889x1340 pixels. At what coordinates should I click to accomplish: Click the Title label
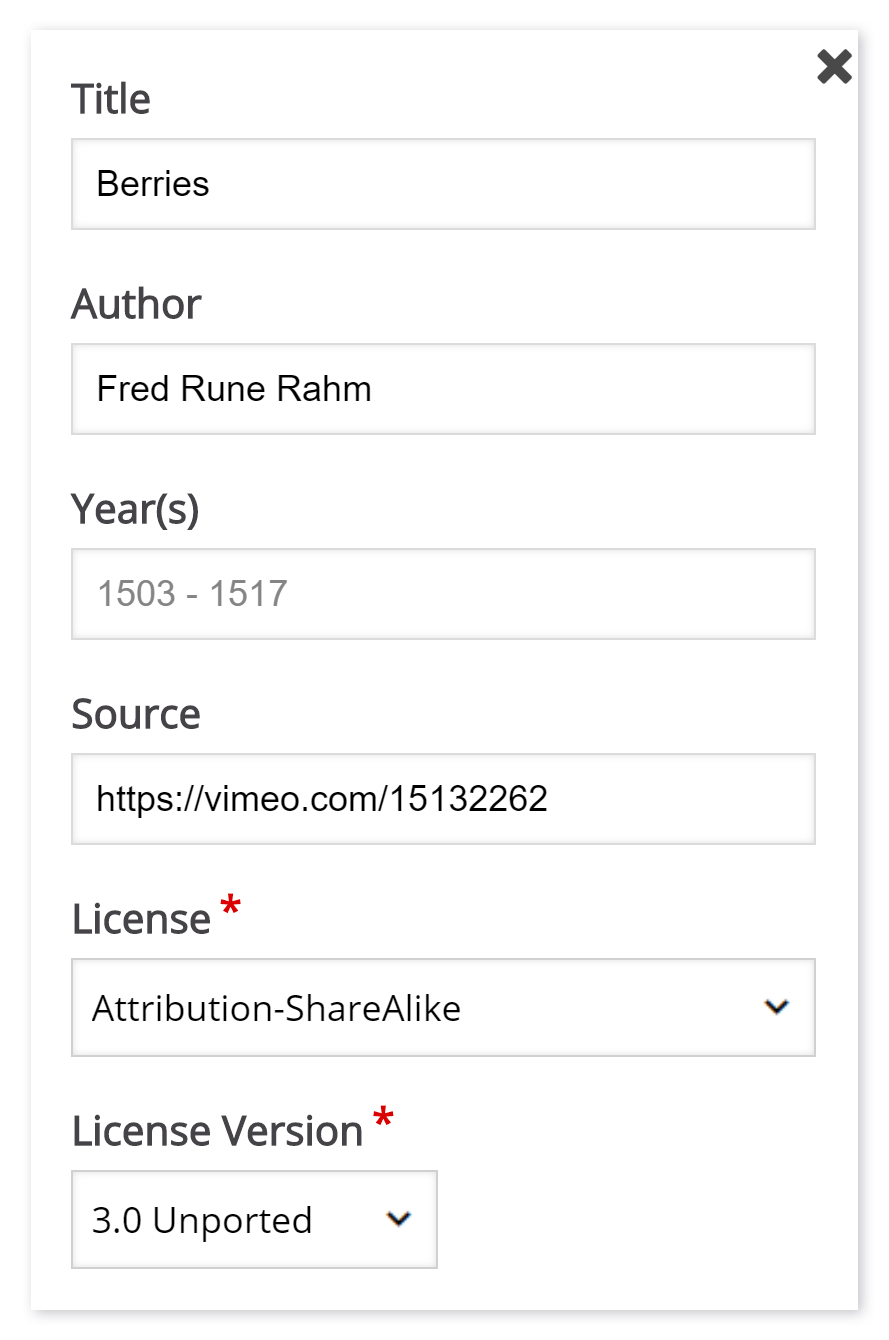click(x=111, y=99)
